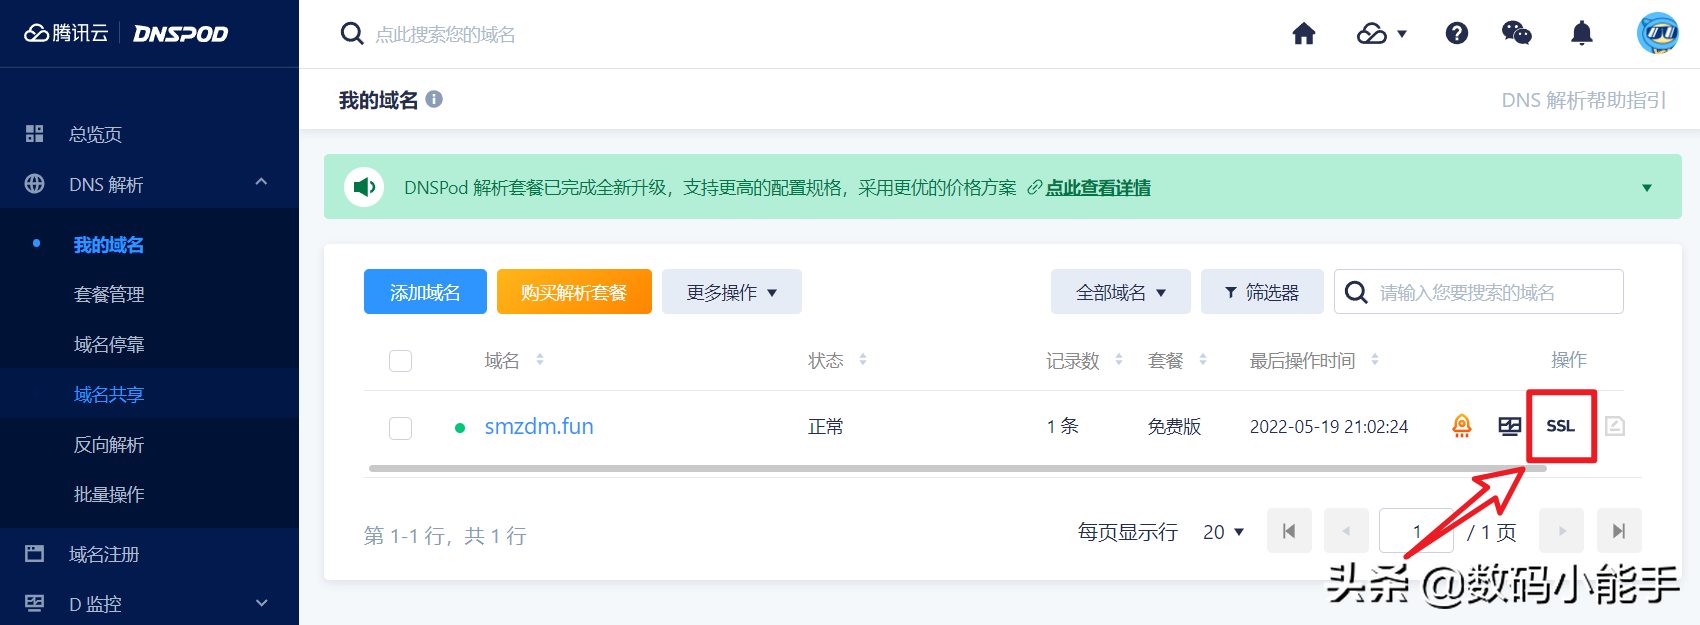Click the orange rocket icon for smzdm.fun
The width and height of the screenshot is (1700, 625).
1462,426
